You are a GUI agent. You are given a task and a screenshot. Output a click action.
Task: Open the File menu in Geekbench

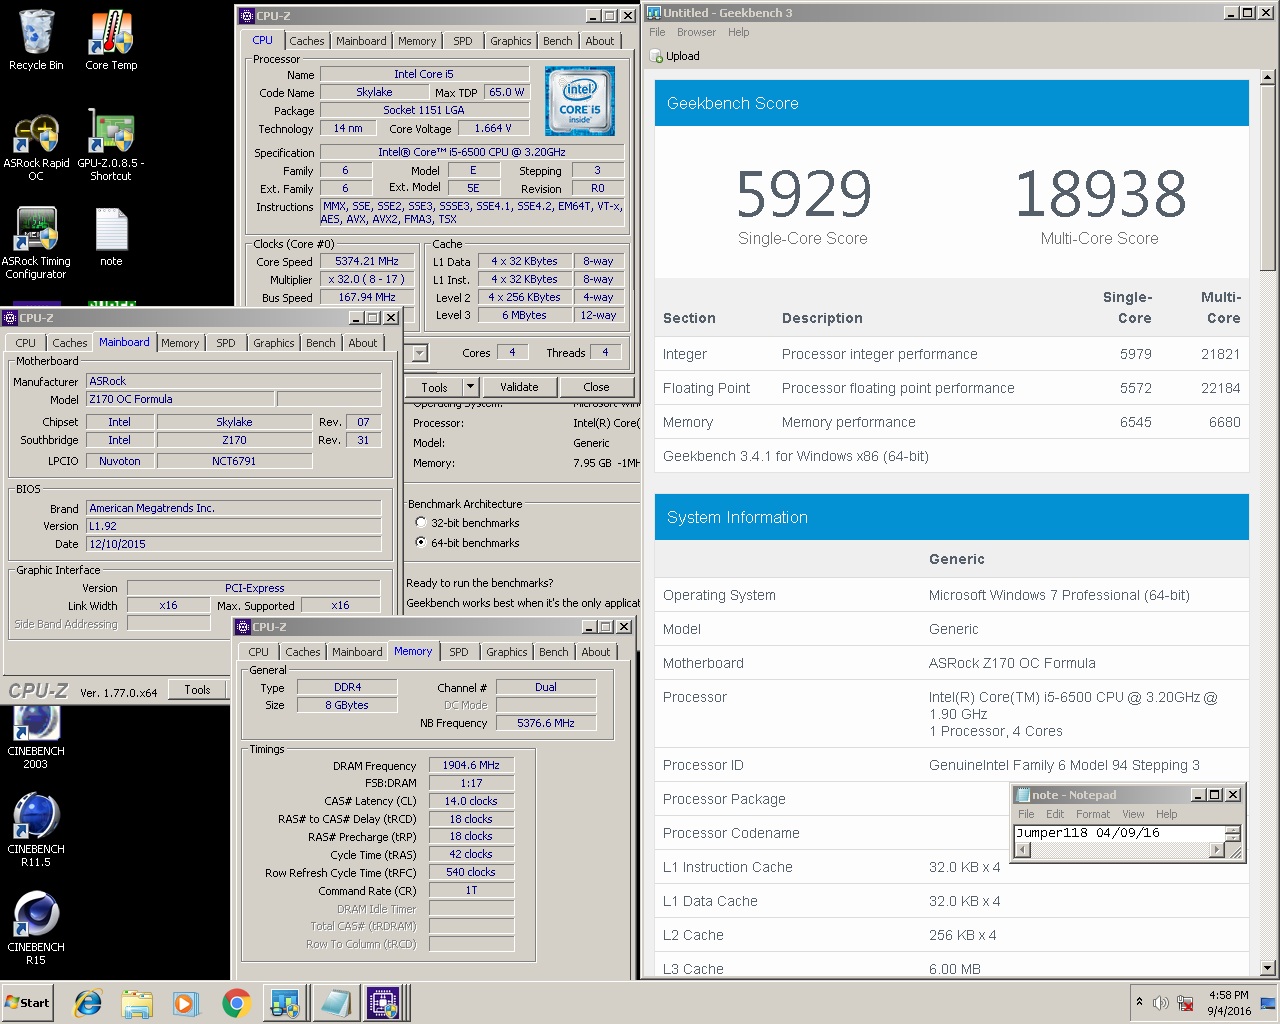pyautogui.click(x=657, y=32)
